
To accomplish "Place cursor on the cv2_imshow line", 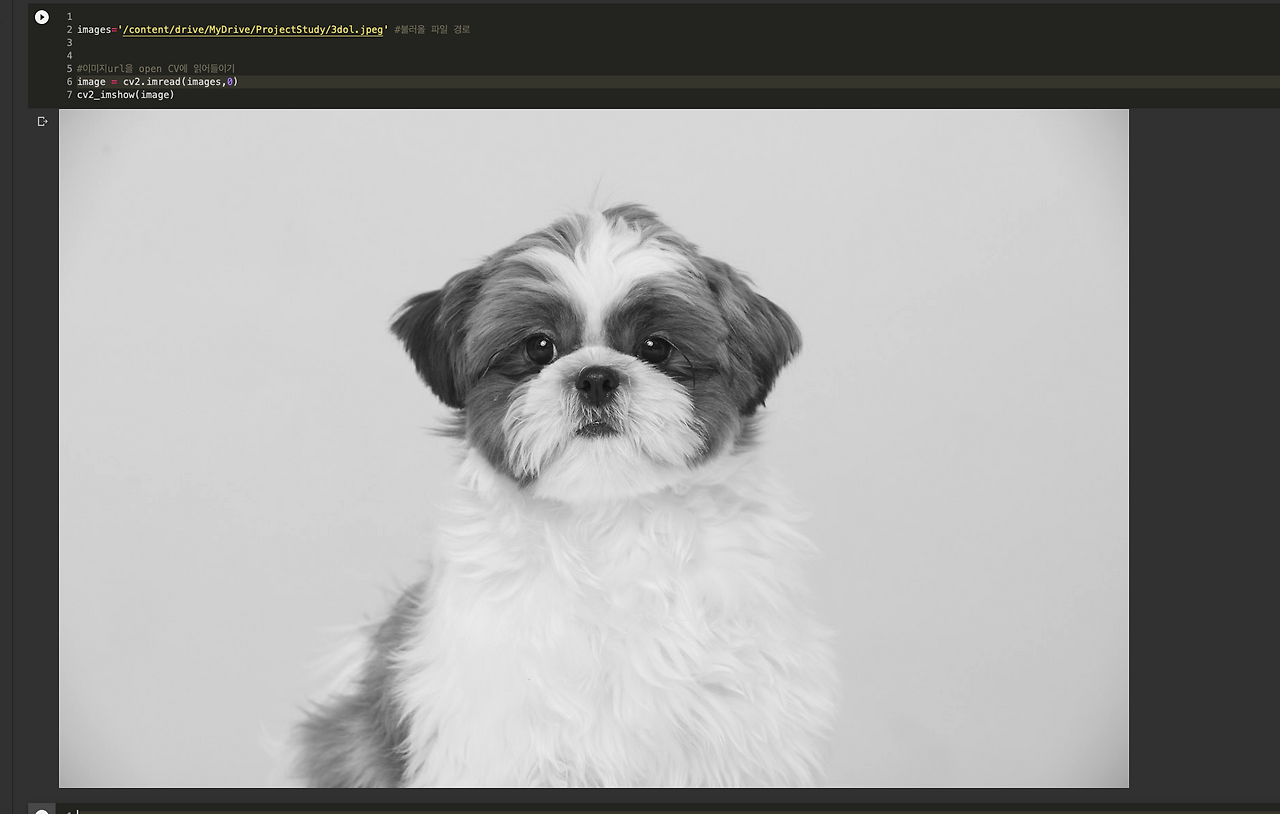I will point(125,94).
